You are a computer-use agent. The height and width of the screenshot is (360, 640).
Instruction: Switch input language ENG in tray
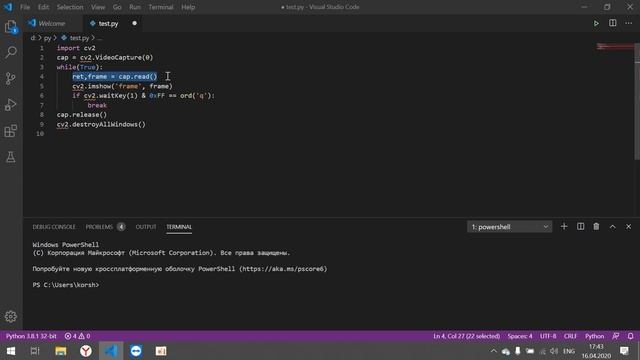click(569, 351)
